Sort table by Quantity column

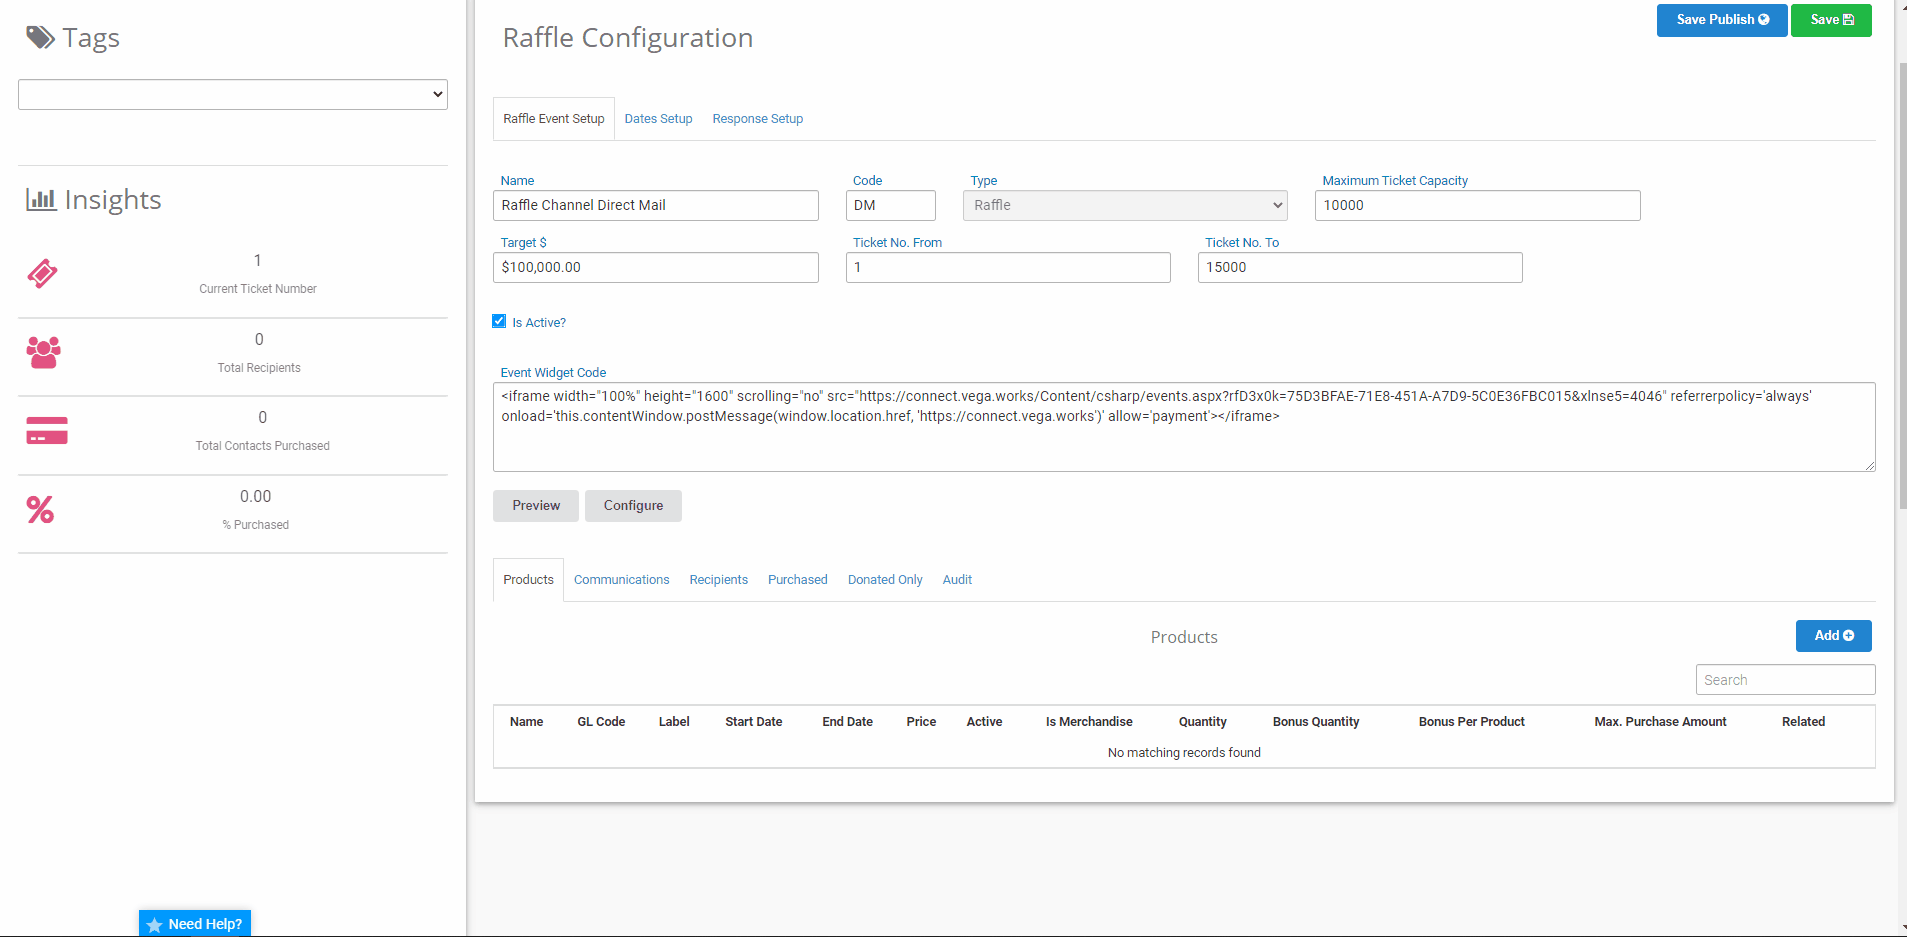point(1202,722)
